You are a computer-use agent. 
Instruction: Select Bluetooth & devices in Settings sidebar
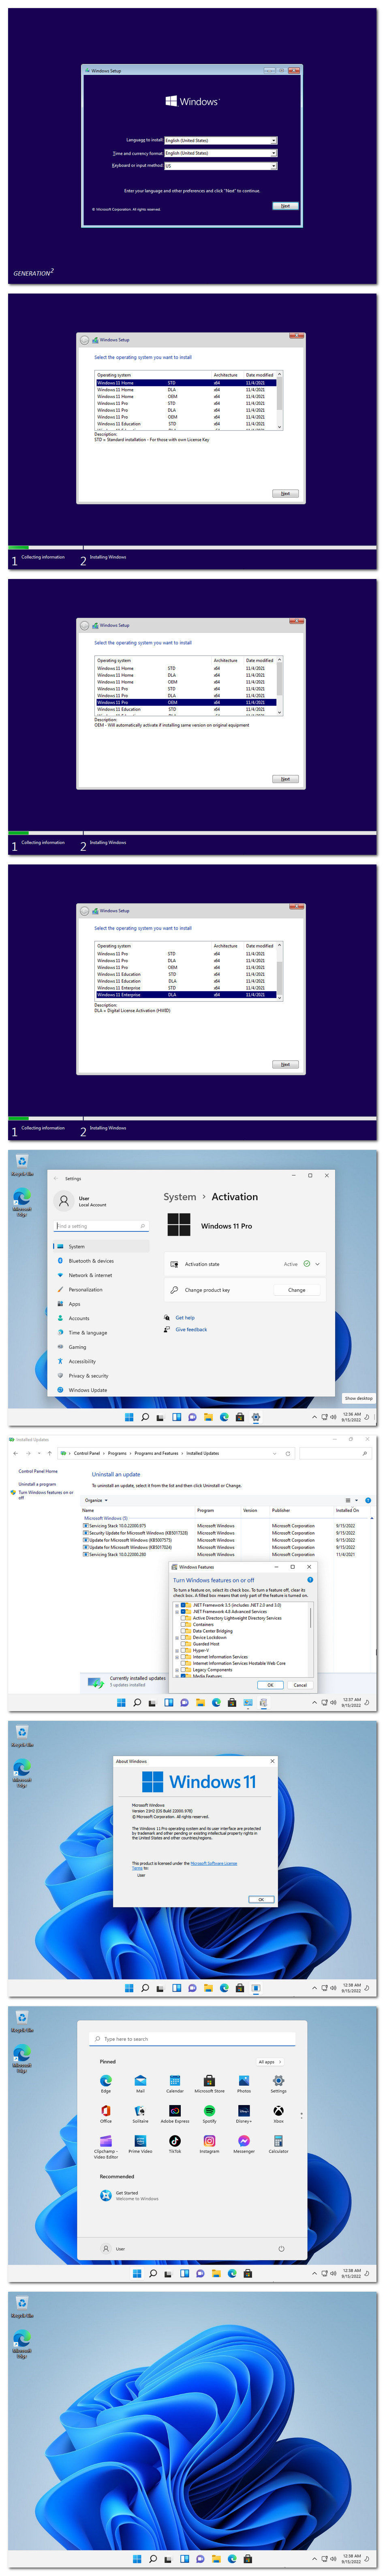[91, 1260]
